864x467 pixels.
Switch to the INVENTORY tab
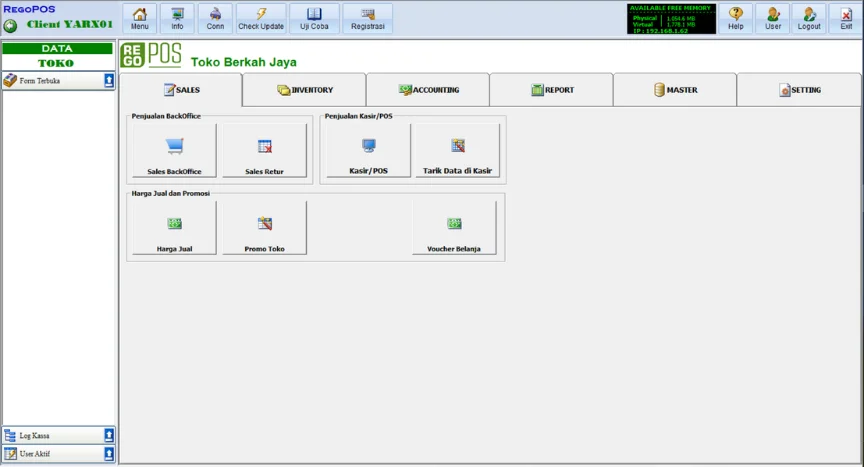[x=305, y=90]
